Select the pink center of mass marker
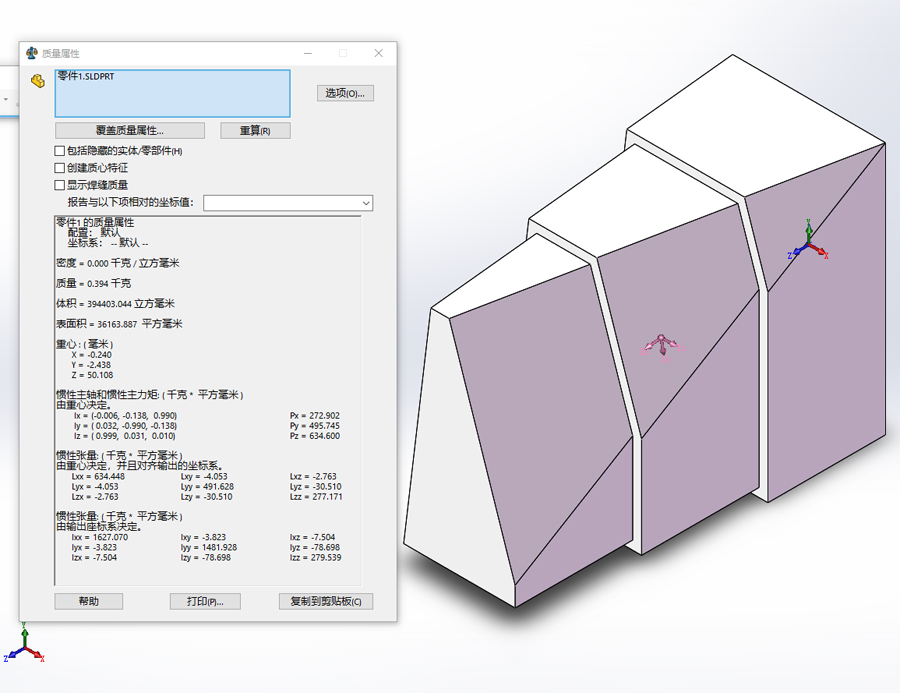Screen dimensions: 900x693 [x=661, y=346]
